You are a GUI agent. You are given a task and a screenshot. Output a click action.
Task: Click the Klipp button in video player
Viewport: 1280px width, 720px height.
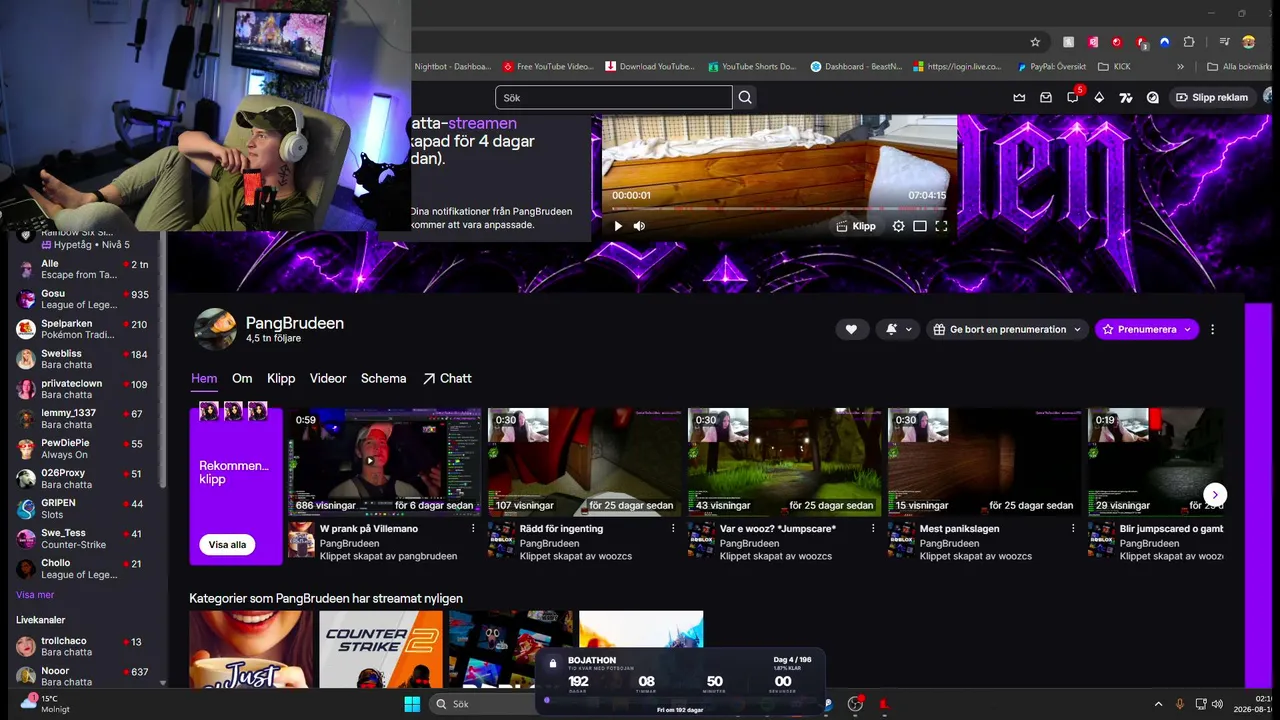point(856,226)
